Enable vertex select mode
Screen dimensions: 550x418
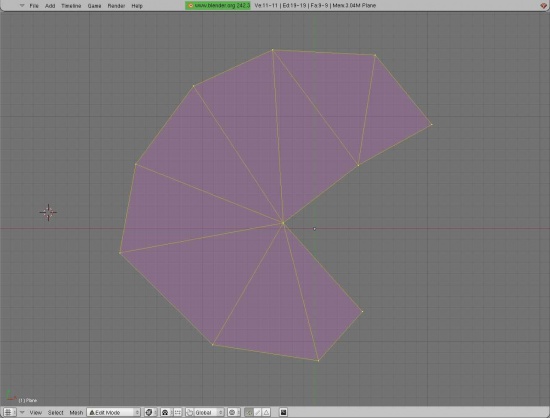tap(249, 412)
